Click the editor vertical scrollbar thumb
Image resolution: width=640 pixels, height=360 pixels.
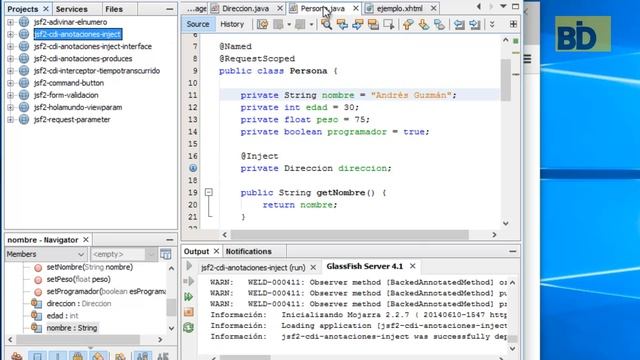pyautogui.click(x=506, y=80)
